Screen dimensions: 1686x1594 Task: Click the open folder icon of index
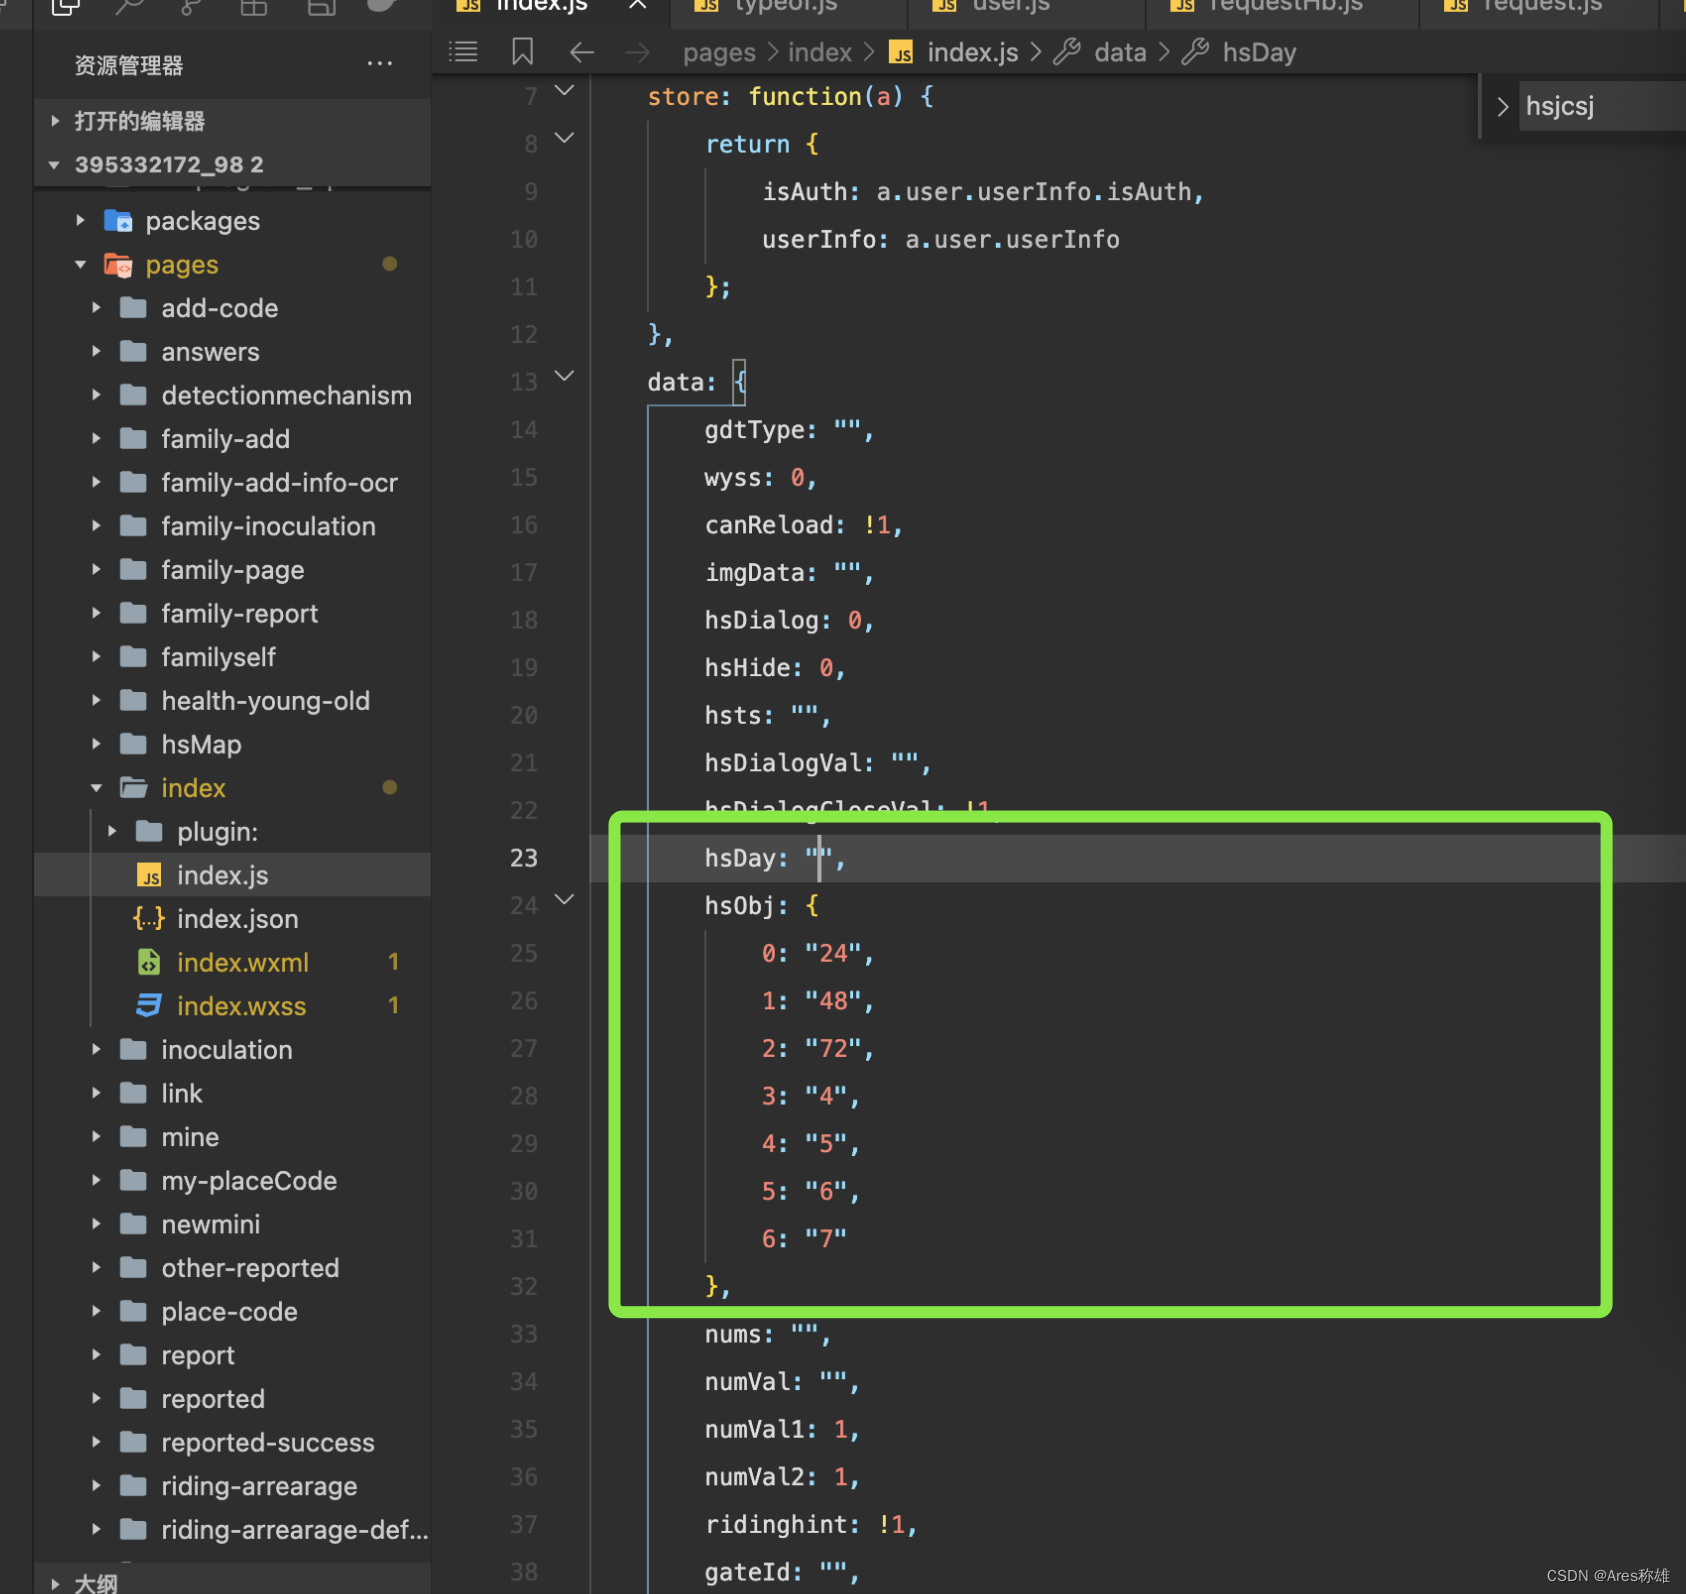pyautogui.click(x=134, y=788)
